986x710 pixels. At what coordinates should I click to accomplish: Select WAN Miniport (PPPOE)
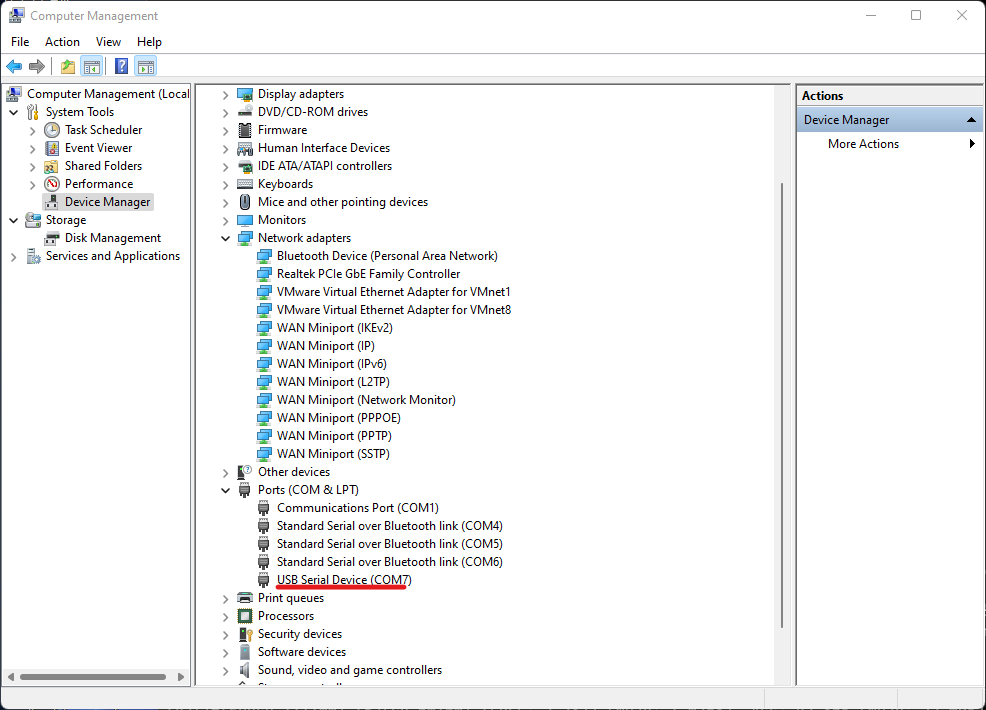coord(339,418)
